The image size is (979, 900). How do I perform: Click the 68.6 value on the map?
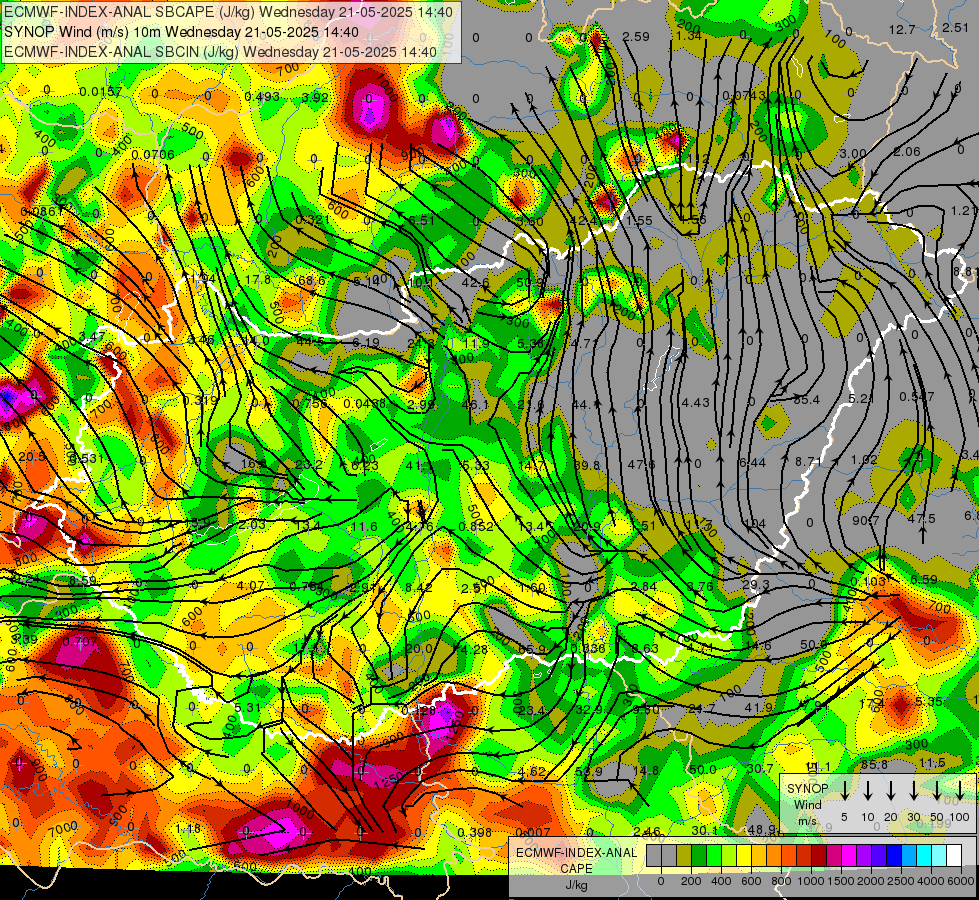coord(312,280)
